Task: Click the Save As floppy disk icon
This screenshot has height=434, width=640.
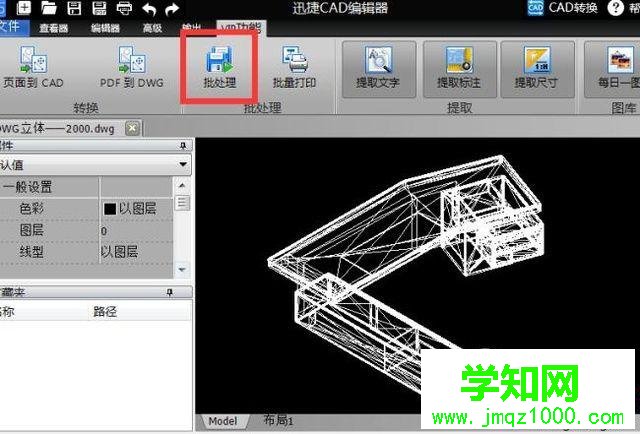Action: (x=99, y=8)
